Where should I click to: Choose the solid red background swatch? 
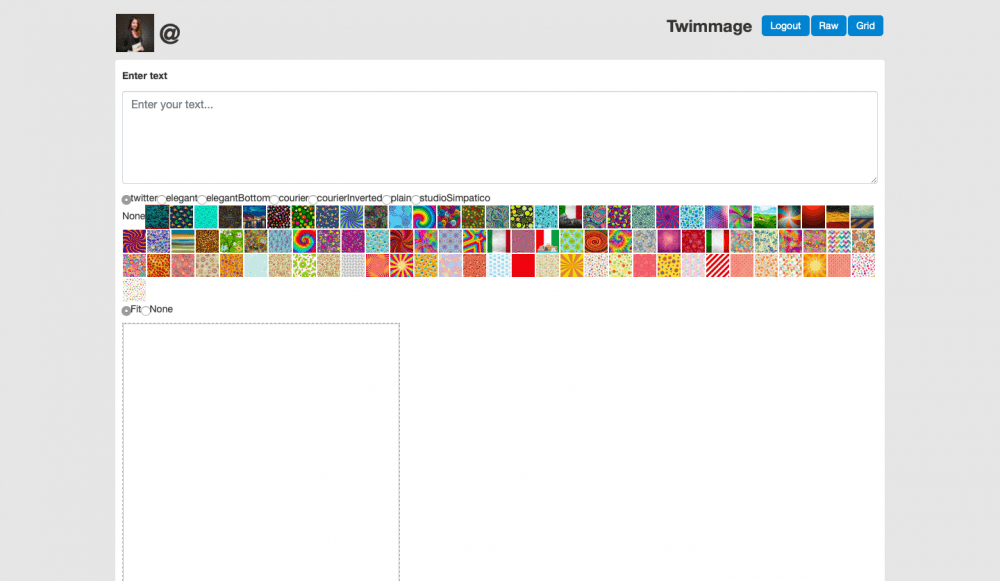coord(523,265)
